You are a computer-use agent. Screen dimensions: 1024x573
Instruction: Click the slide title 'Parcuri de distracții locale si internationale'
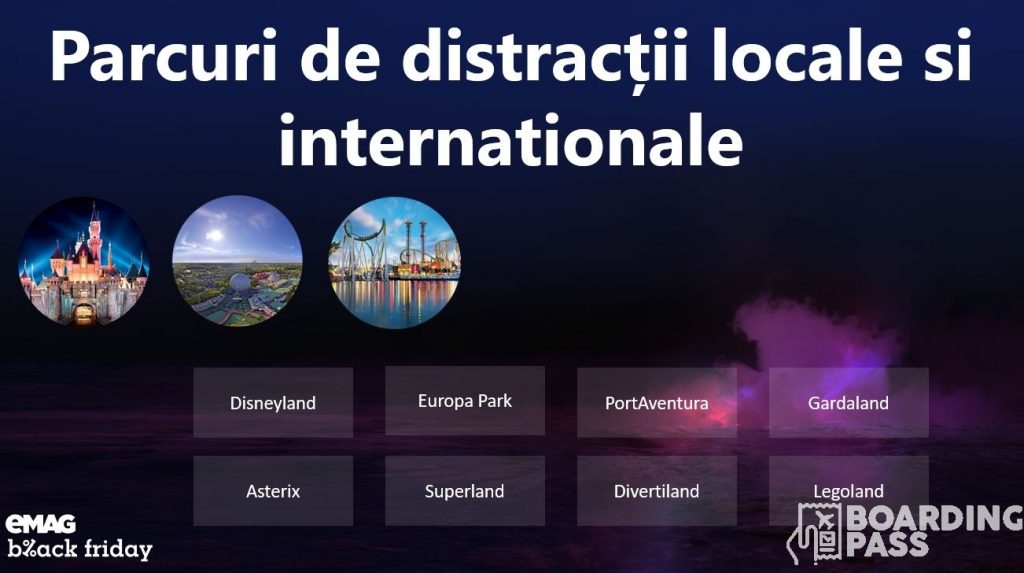(511, 97)
